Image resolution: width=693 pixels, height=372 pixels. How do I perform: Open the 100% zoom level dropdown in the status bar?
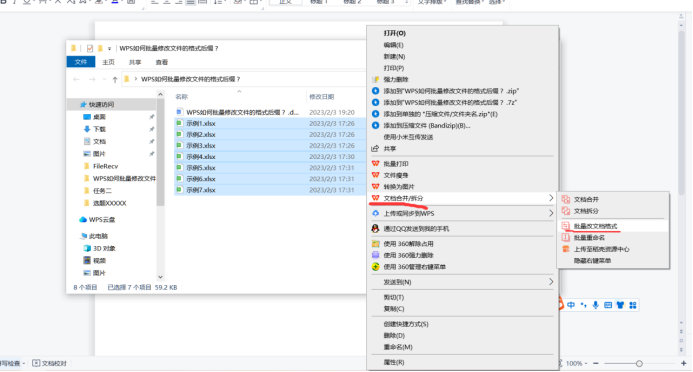click(586, 364)
